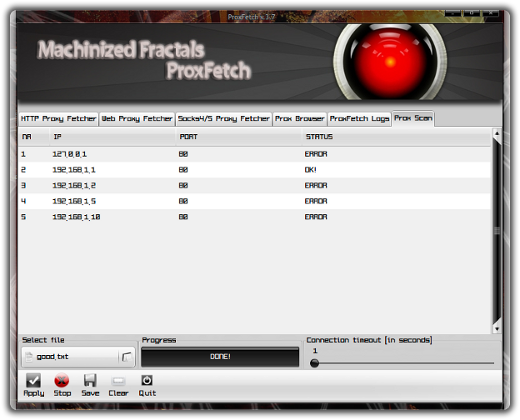
Task: Click ERROR status of row 3
Action: 316,186
